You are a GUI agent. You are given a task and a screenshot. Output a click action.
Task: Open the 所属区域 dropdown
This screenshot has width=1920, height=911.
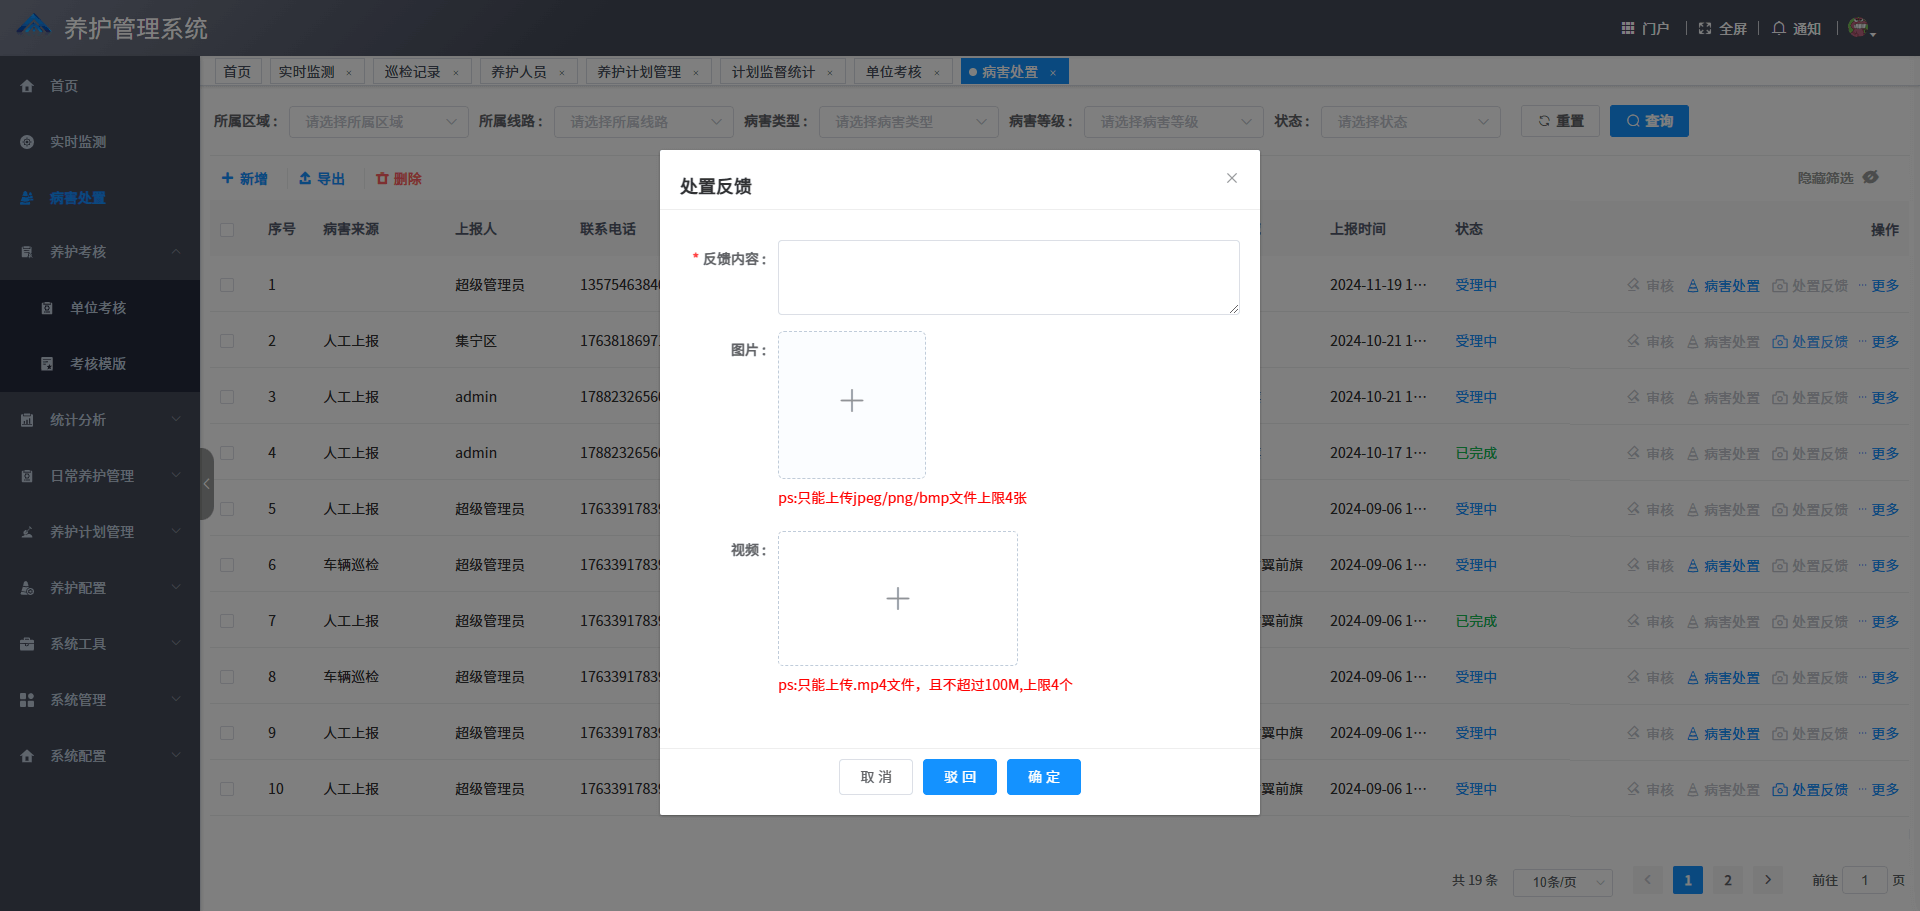tap(378, 121)
